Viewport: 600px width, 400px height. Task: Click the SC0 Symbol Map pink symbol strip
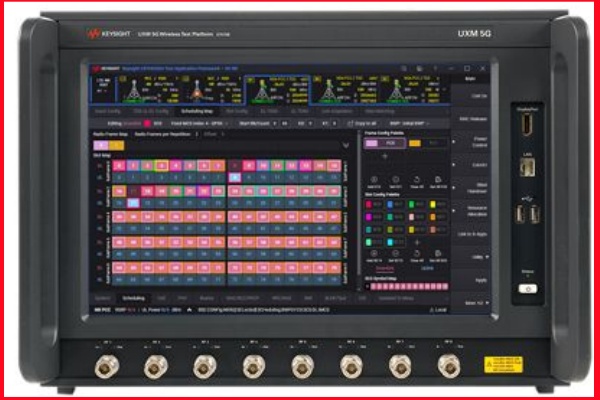pos(409,286)
